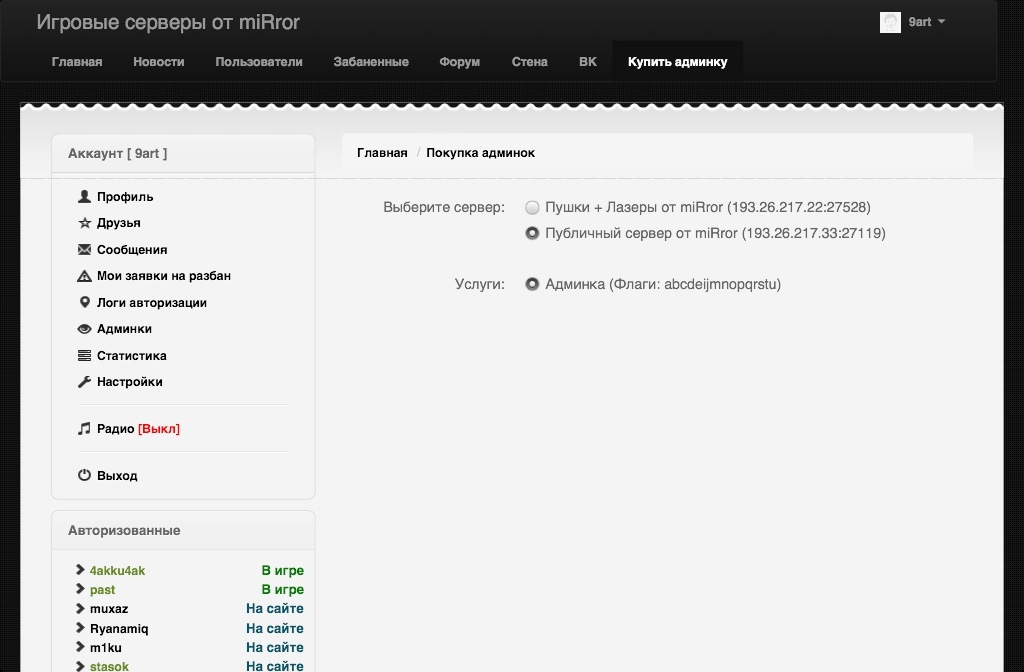1024x672 pixels.
Task: Open the Статистика sidebar link
Action: pyautogui.click(x=132, y=355)
